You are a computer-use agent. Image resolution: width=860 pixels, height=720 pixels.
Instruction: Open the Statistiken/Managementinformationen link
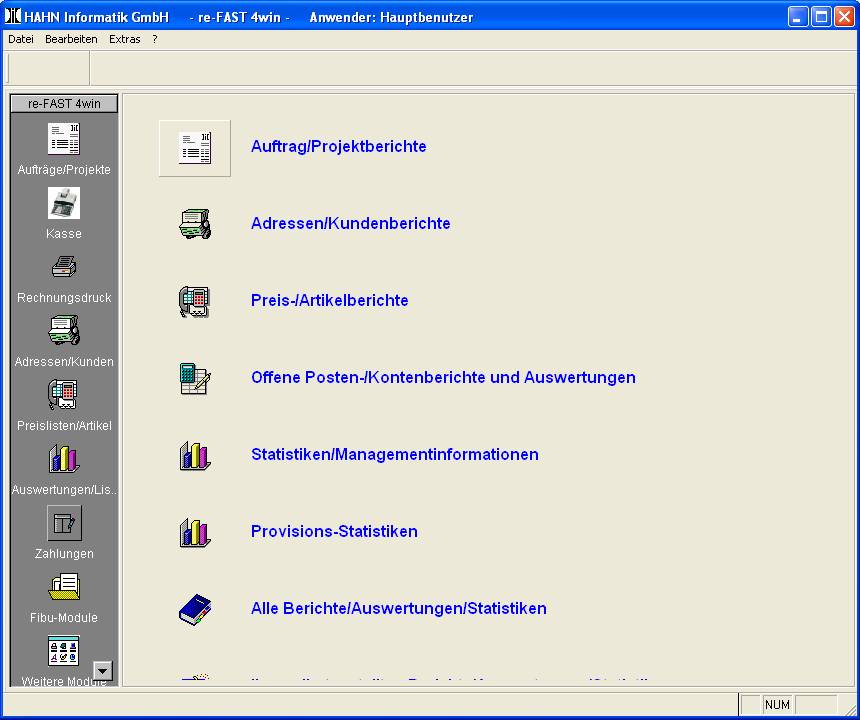[395, 454]
